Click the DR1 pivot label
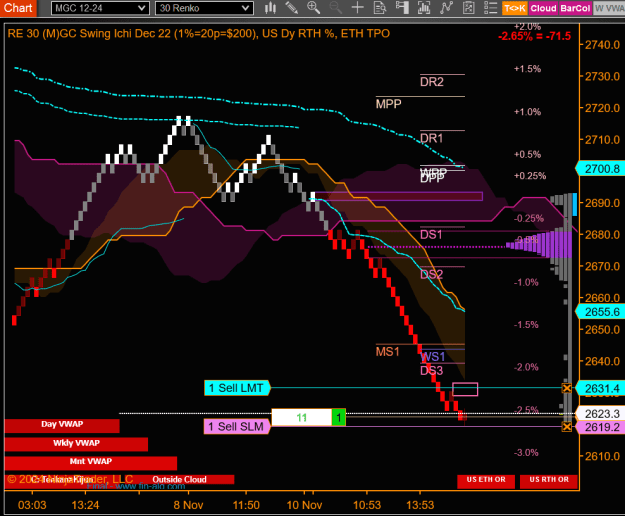Image resolution: width=625 pixels, height=516 pixels. click(432, 138)
